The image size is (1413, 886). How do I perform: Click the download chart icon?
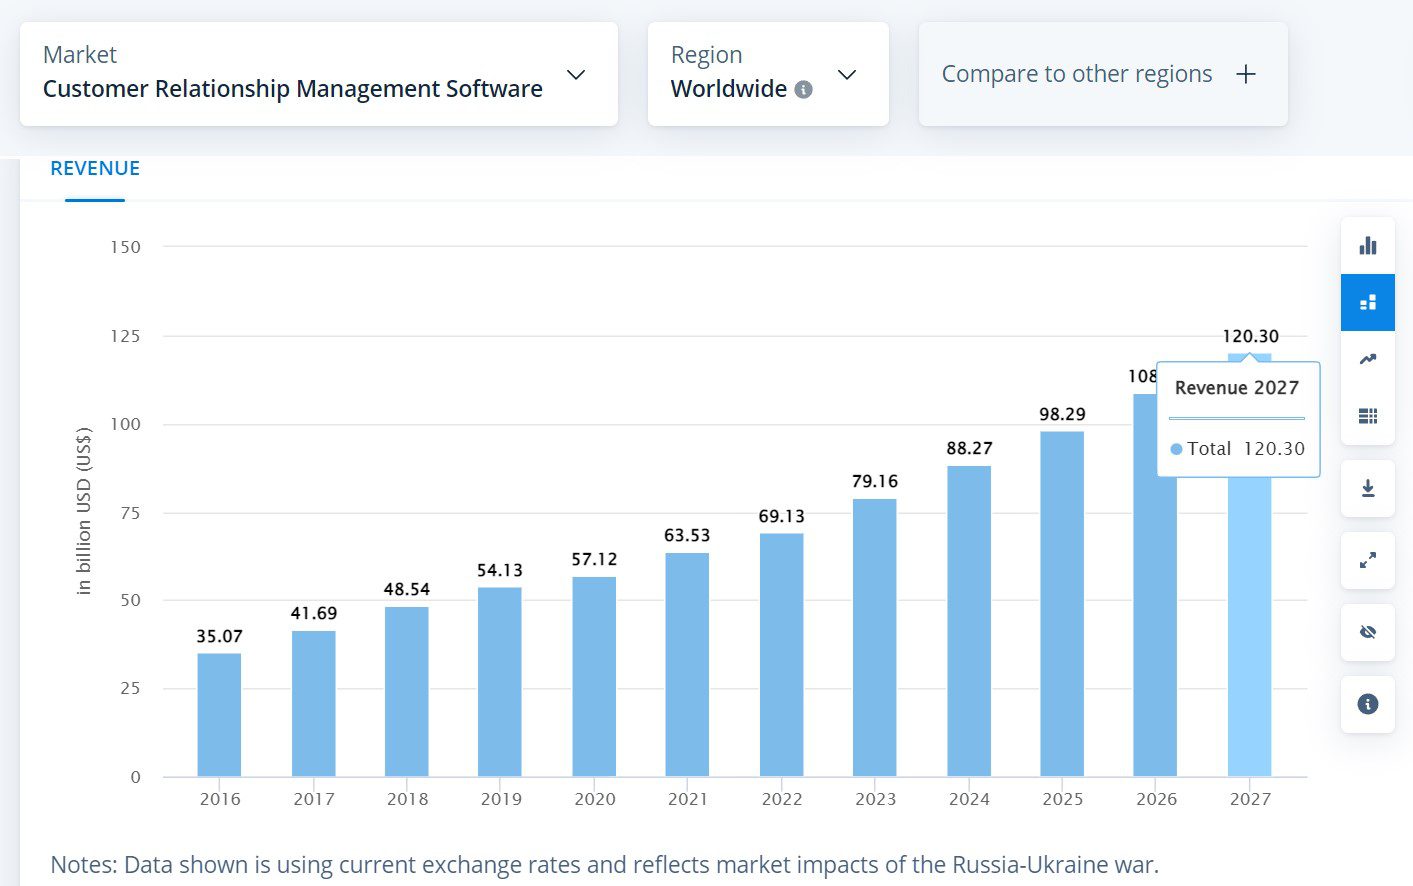(1367, 488)
